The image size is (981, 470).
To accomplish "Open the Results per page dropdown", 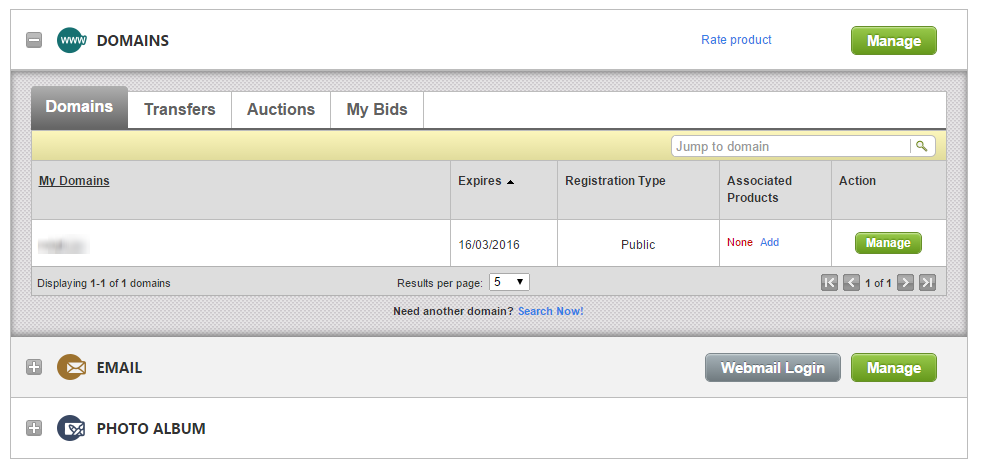I will point(509,283).
